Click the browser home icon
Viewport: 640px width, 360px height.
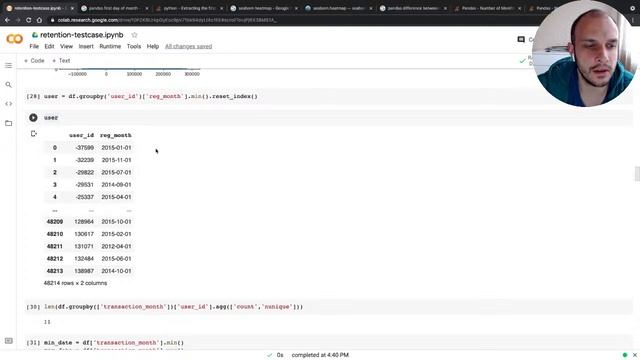39,20
